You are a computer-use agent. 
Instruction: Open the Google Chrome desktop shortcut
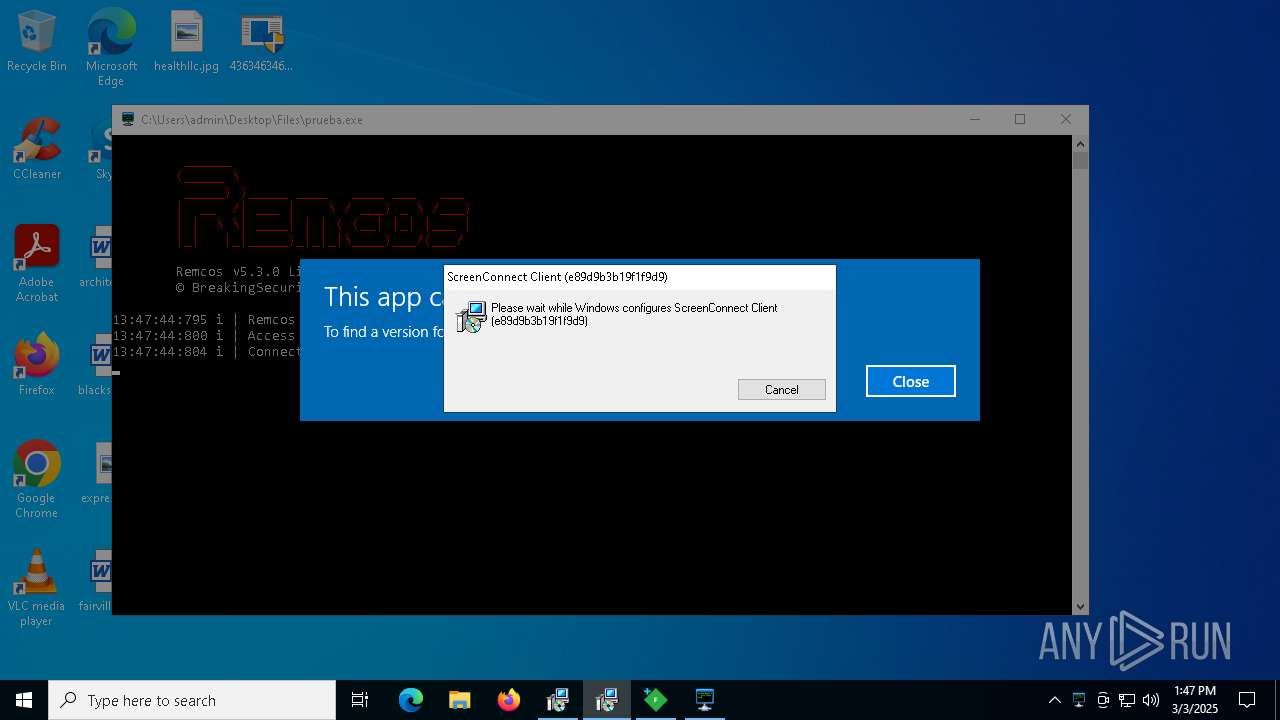[37, 480]
